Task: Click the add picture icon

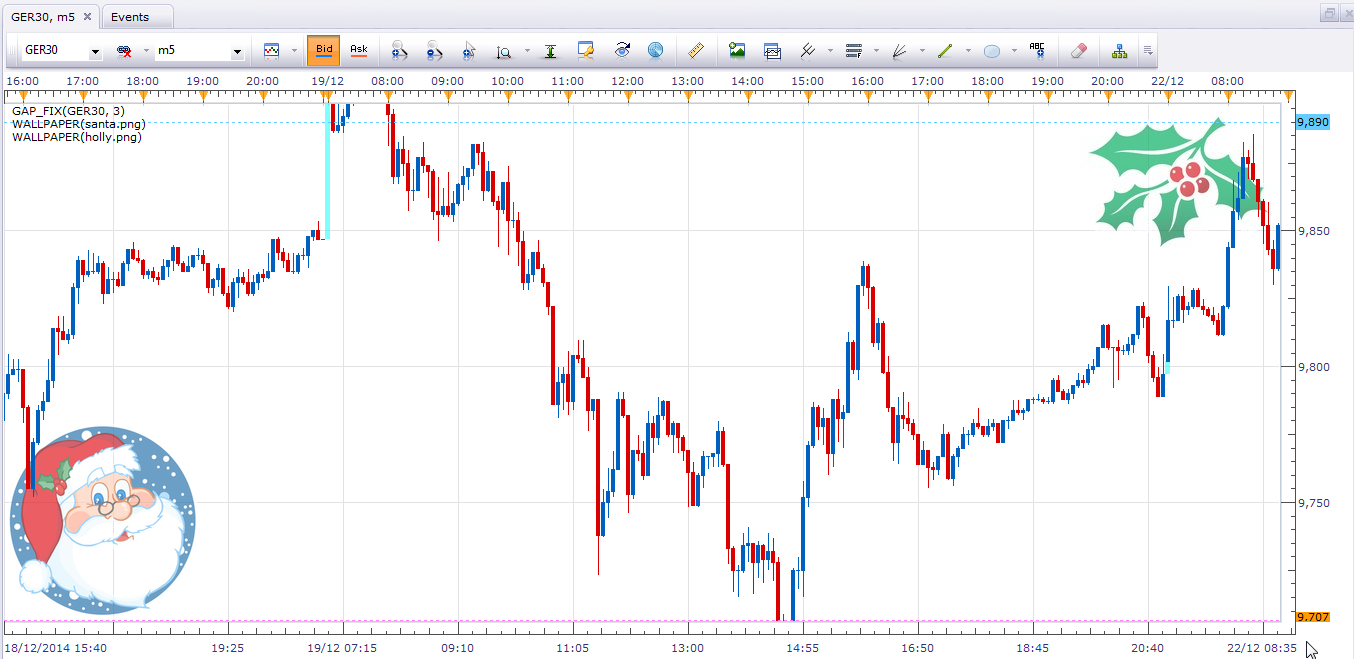Action: tap(737, 50)
